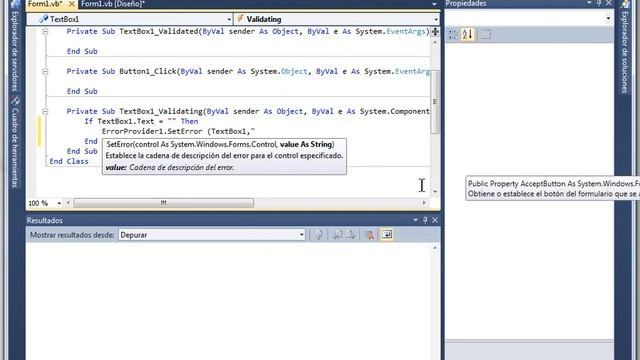Collapse the Button1_Click sub
Screen dimensions: 640x360
[45, 71]
